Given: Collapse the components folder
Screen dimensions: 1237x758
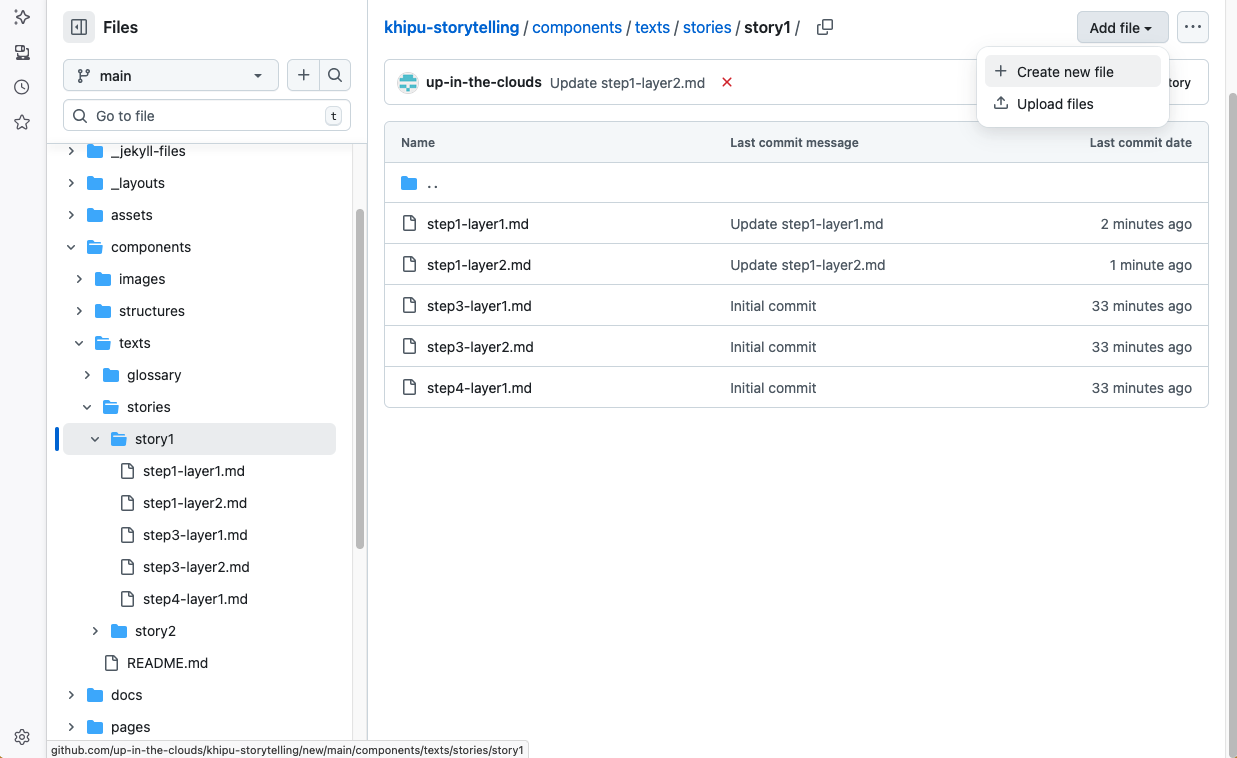Looking at the screenshot, I should [70, 246].
